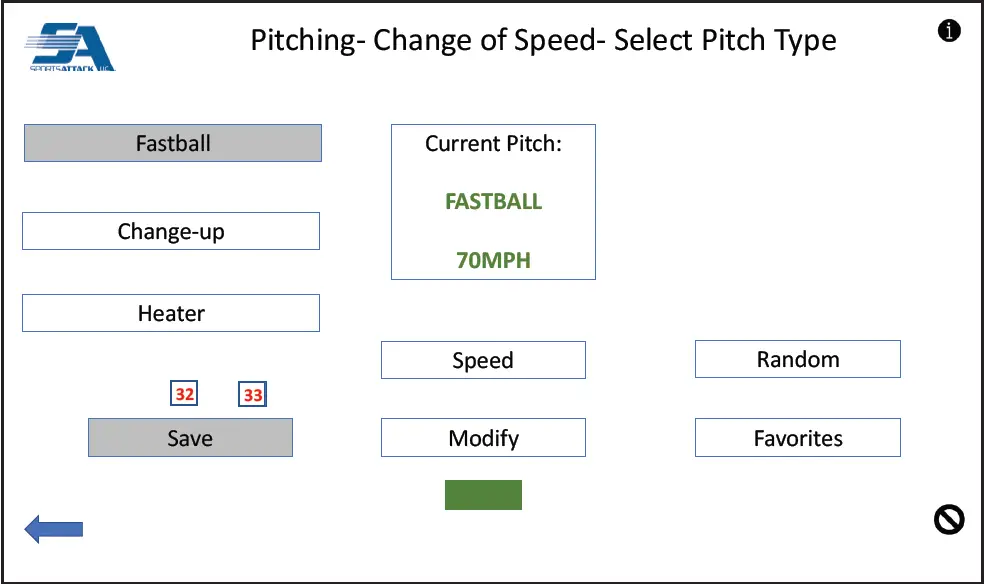
Task: Click the info icon in the top corner
Action: click(949, 31)
